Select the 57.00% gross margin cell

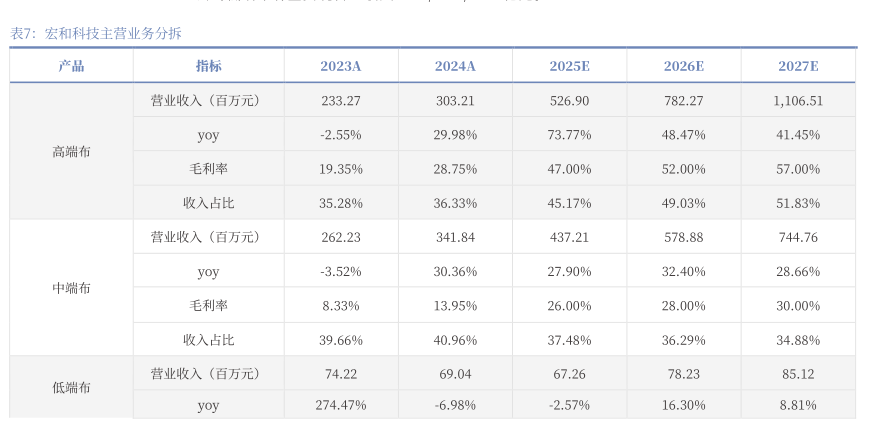click(798, 169)
